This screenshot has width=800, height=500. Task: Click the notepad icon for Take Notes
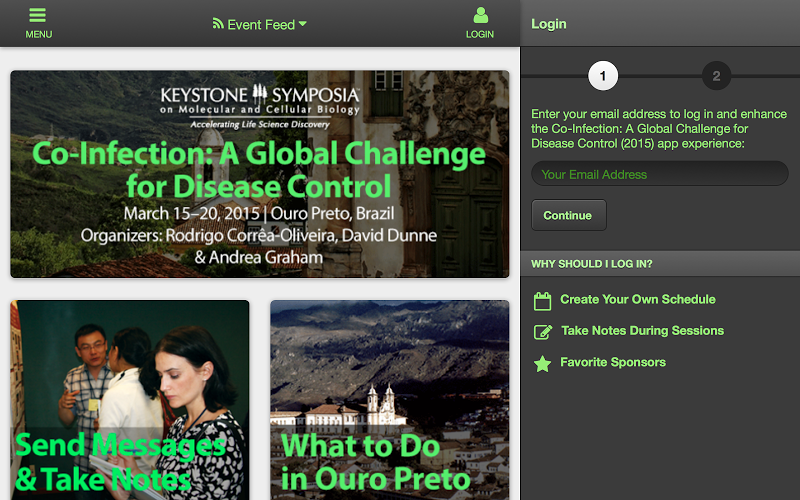[543, 332]
